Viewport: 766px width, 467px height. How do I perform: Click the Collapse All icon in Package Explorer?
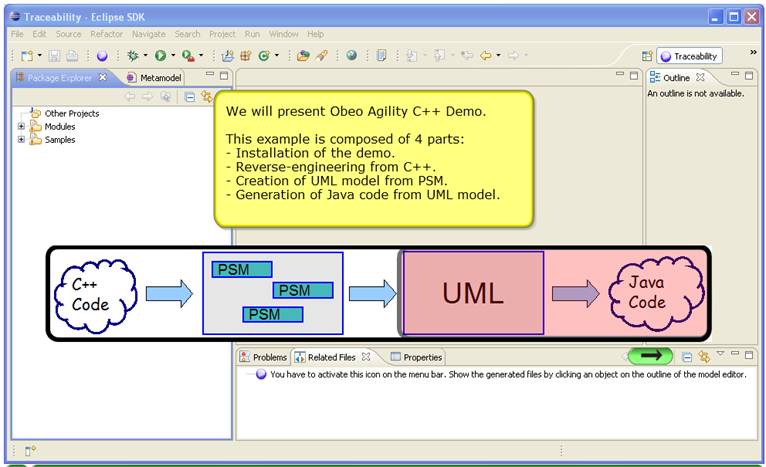189,97
